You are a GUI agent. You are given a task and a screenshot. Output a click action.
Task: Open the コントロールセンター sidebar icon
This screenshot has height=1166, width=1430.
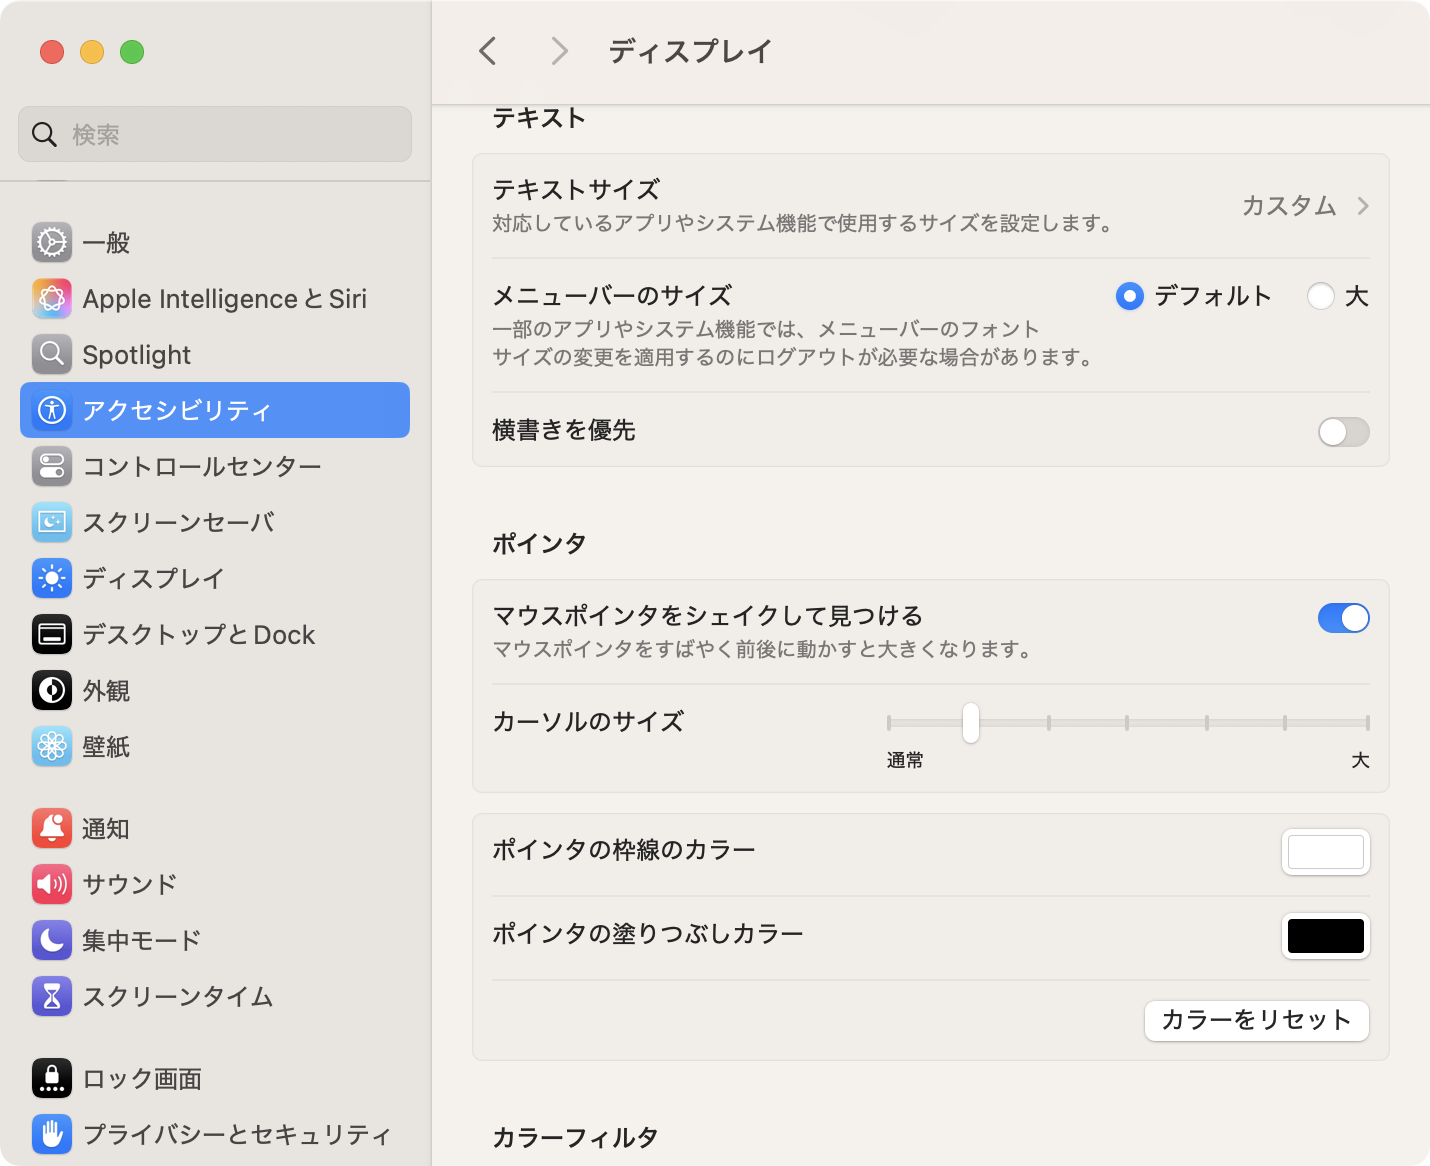(52, 466)
